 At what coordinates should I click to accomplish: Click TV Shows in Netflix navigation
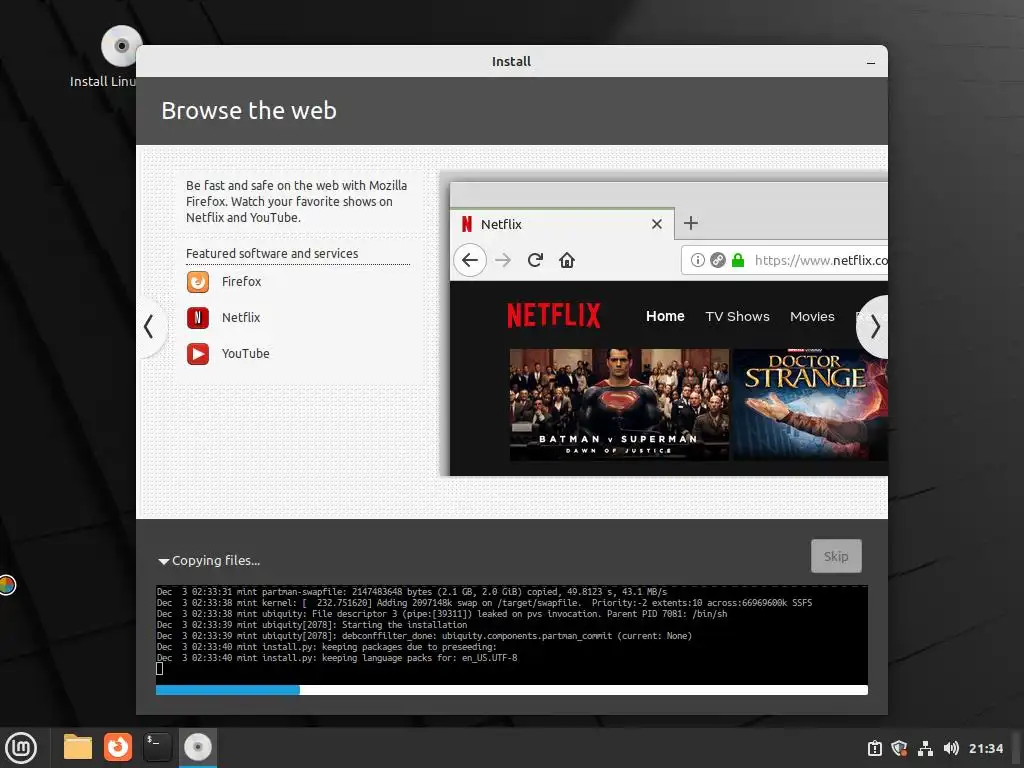tap(737, 317)
